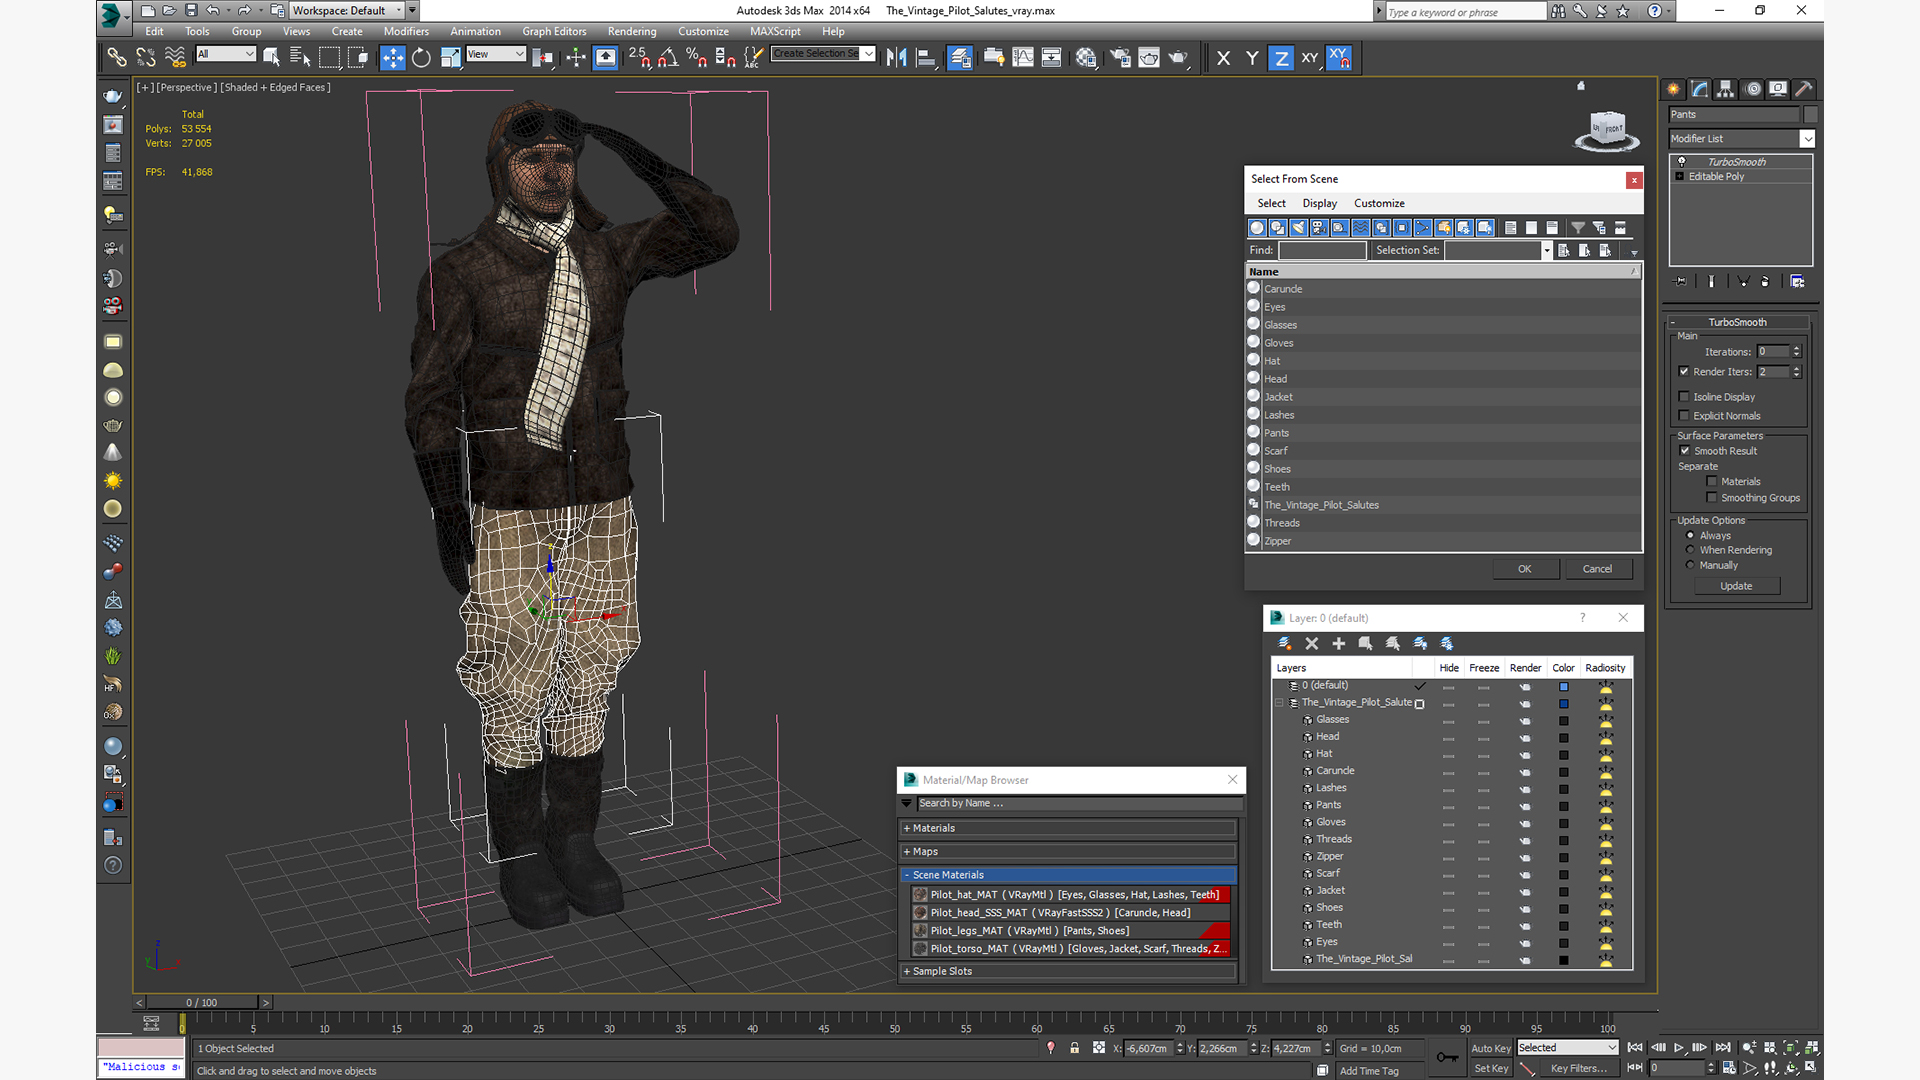
Task: Open Display menu in Select From Scene
Action: coord(1319,203)
